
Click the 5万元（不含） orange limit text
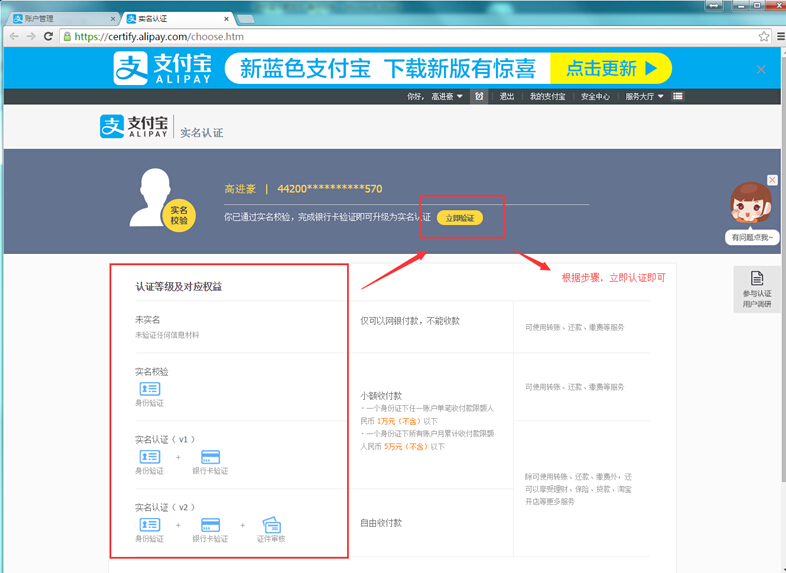coord(407,447)
